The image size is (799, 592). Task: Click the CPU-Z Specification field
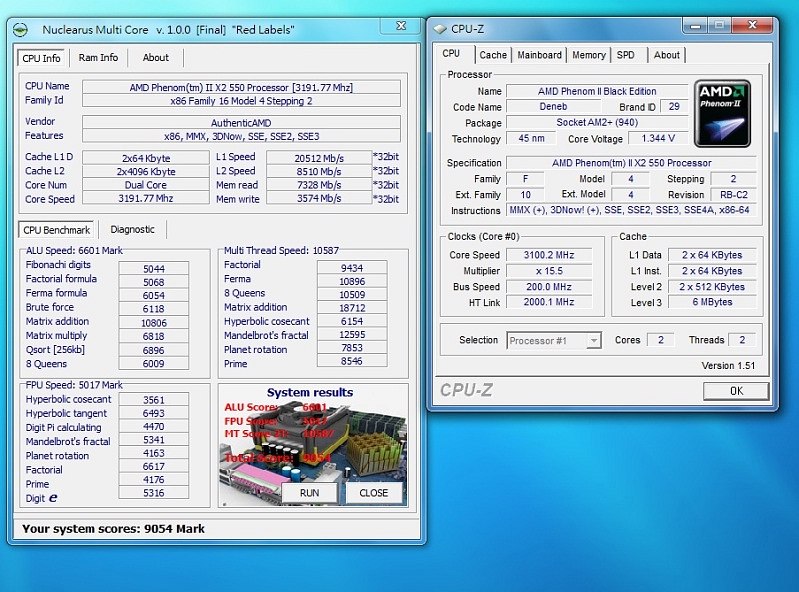(631, 163)
